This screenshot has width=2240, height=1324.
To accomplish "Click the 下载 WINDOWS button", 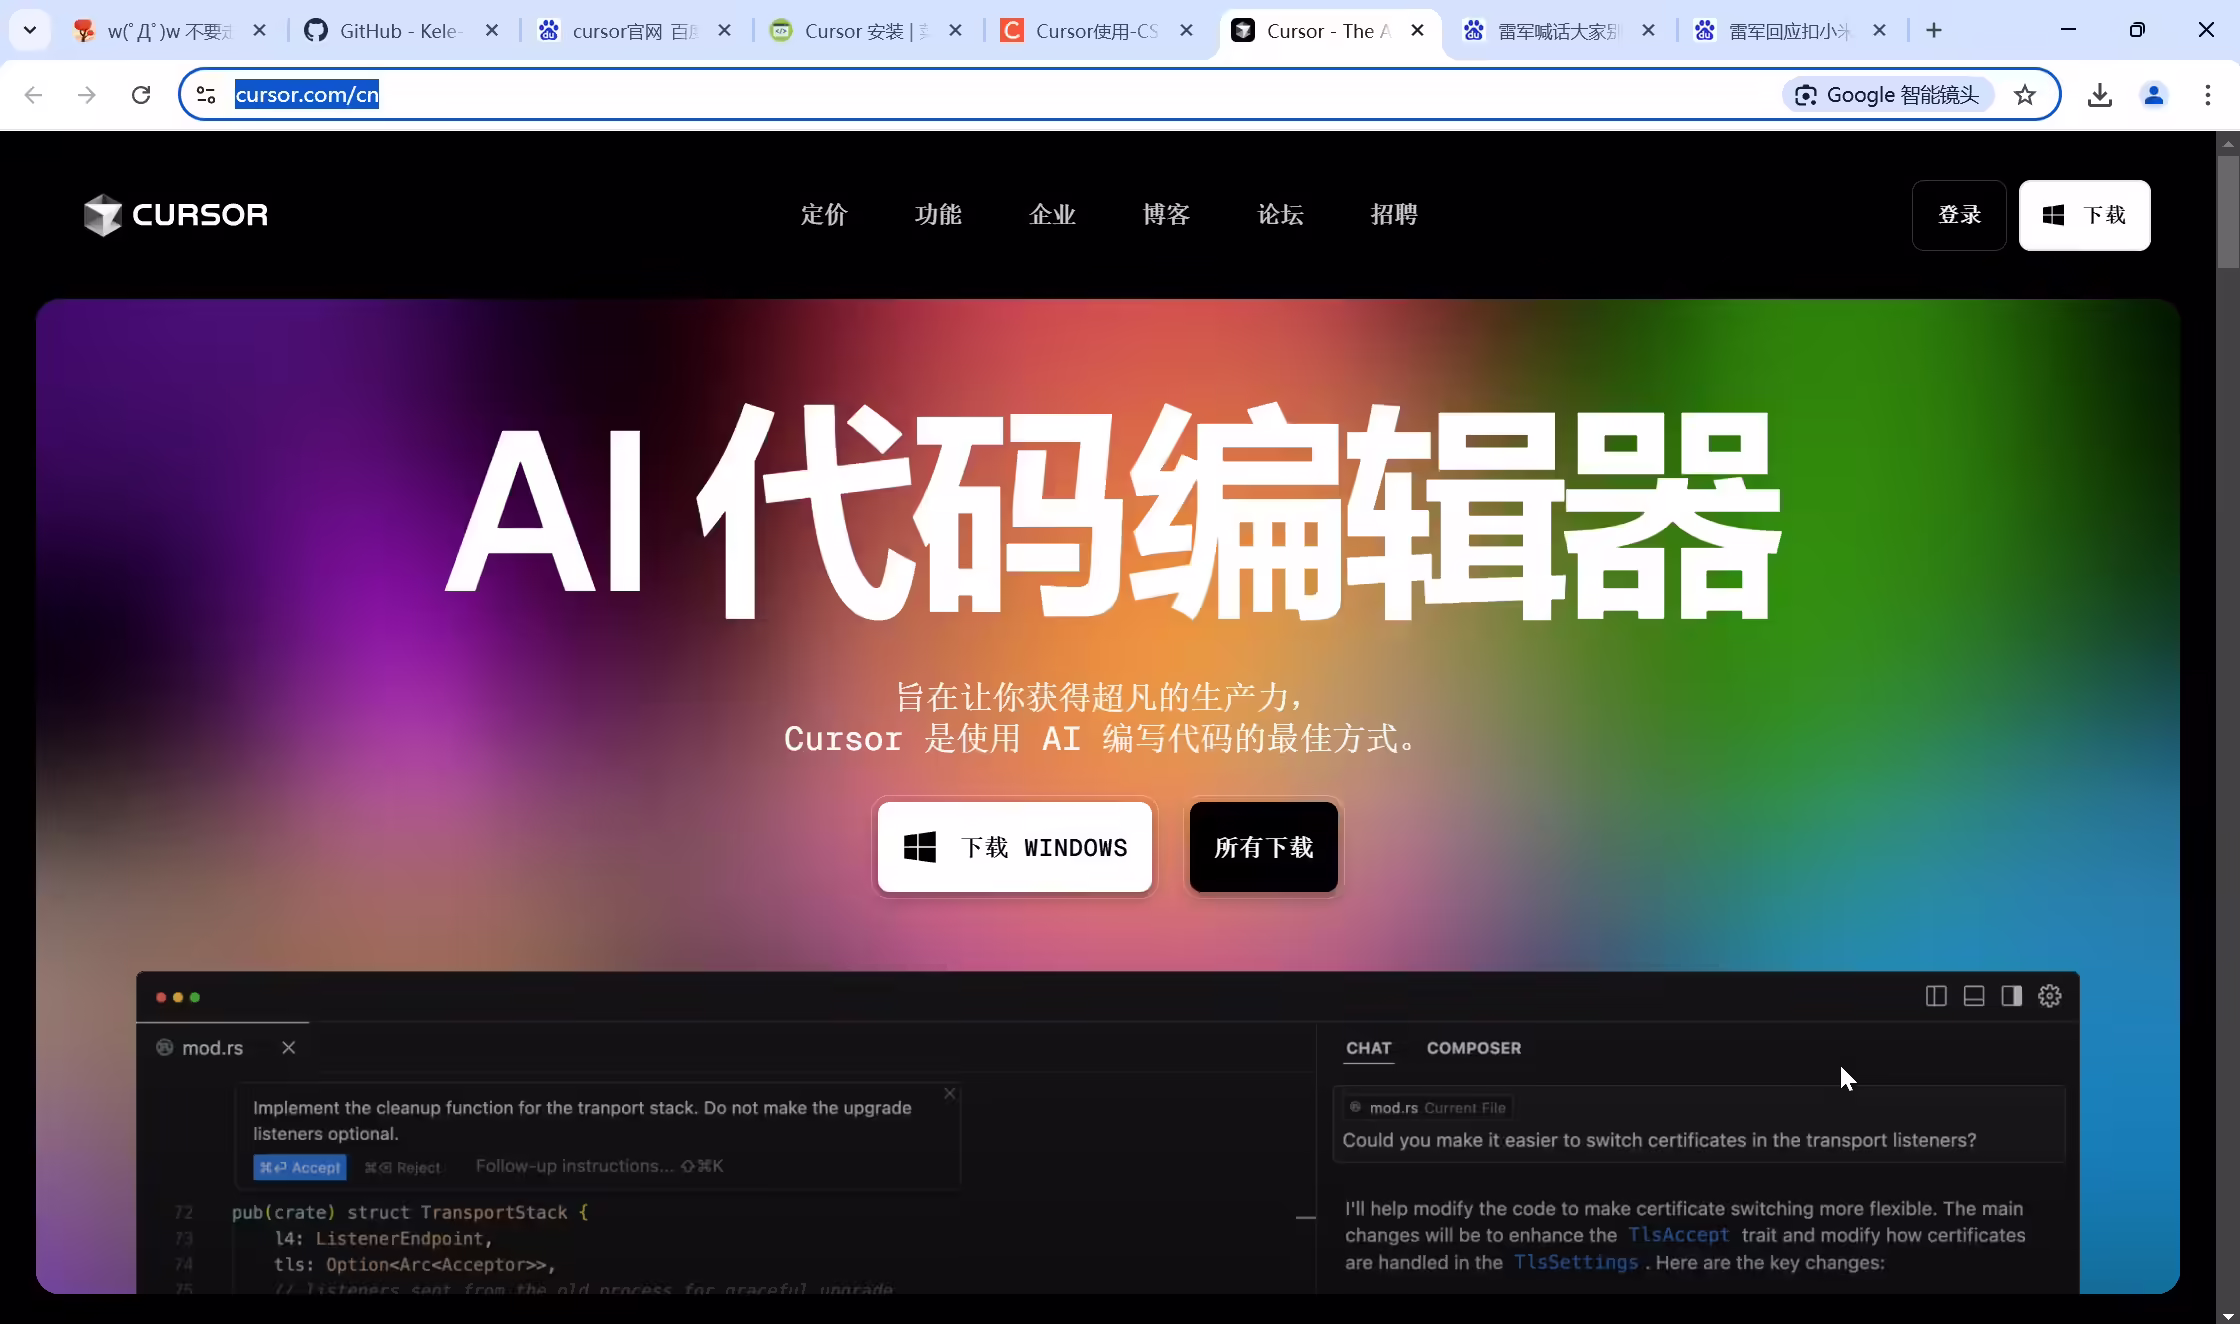I will point(1015,847).
